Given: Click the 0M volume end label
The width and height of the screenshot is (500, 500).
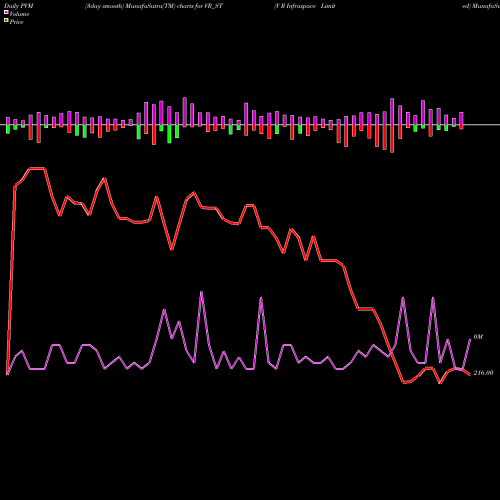Looking at the screenshot, I should (x=478, y=337).
